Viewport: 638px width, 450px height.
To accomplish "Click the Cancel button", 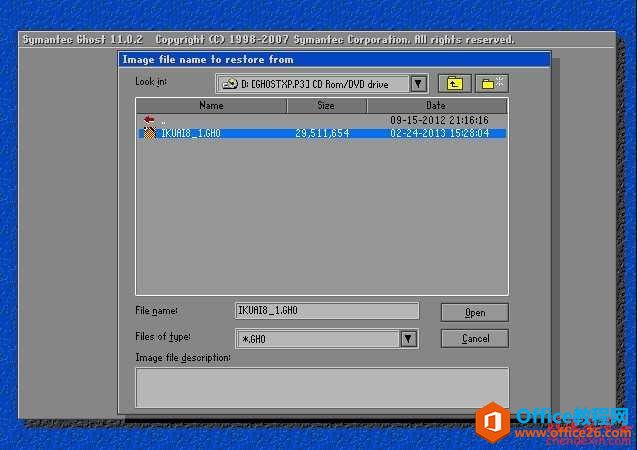I will tap(474, 339).
